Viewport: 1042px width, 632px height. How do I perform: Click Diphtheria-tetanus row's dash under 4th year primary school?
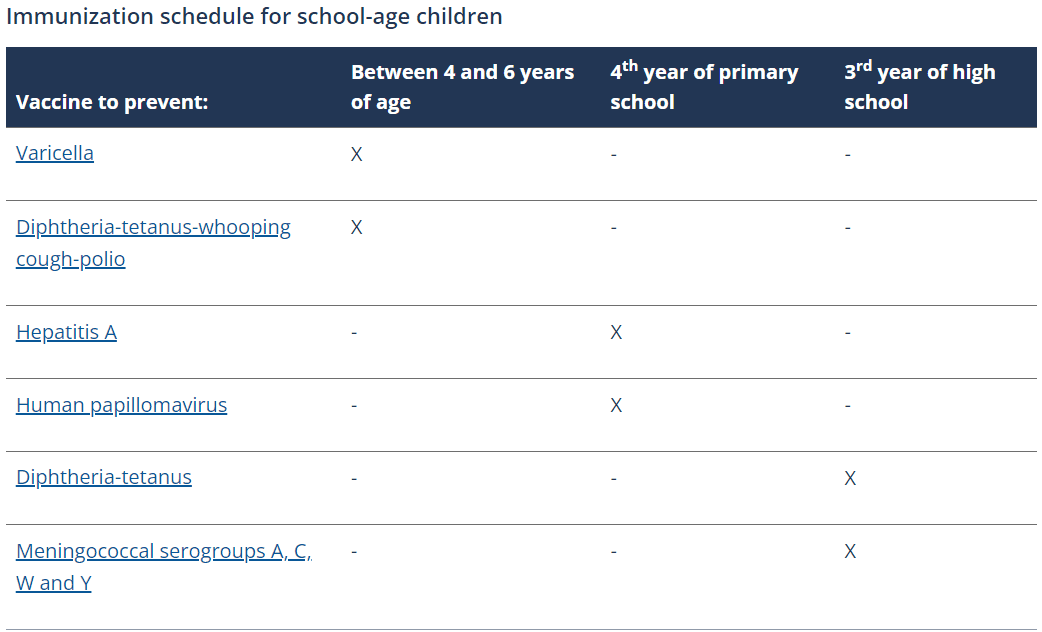click(x=613, y=478)
